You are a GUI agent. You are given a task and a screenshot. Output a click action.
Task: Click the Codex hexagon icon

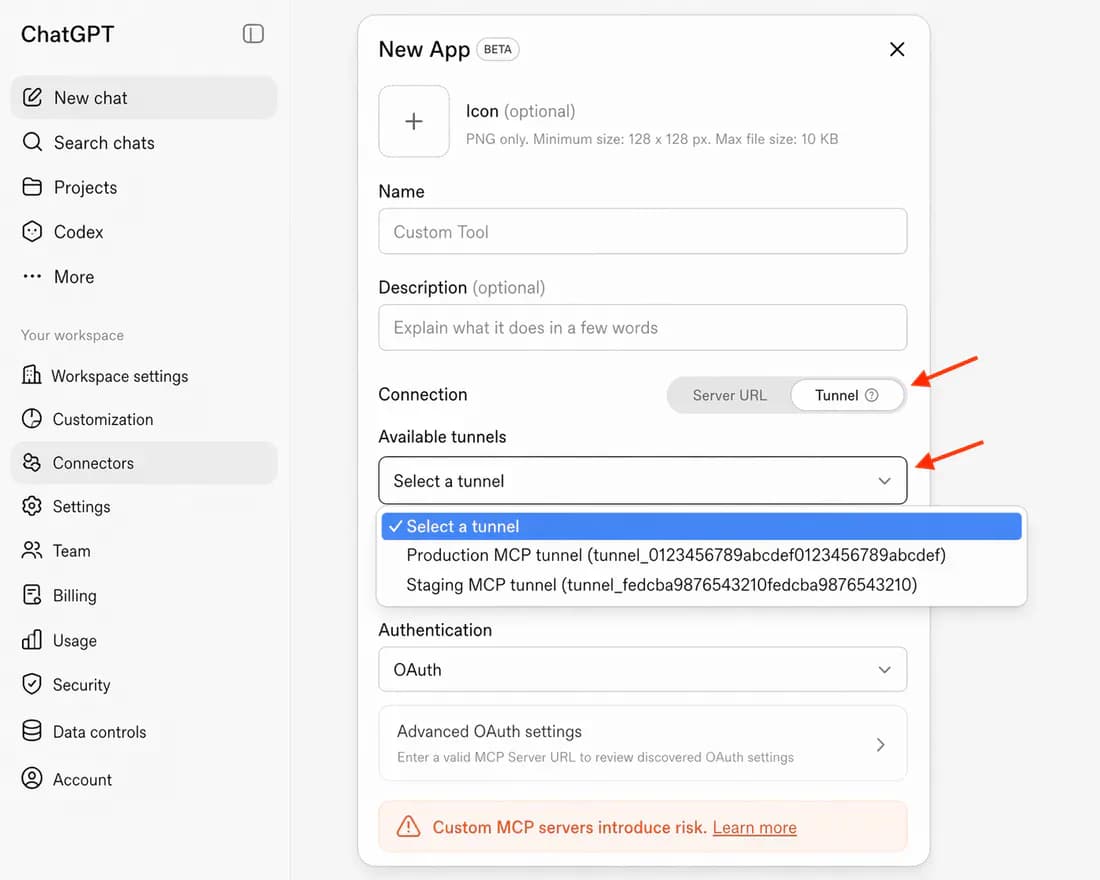click(32, 232)
